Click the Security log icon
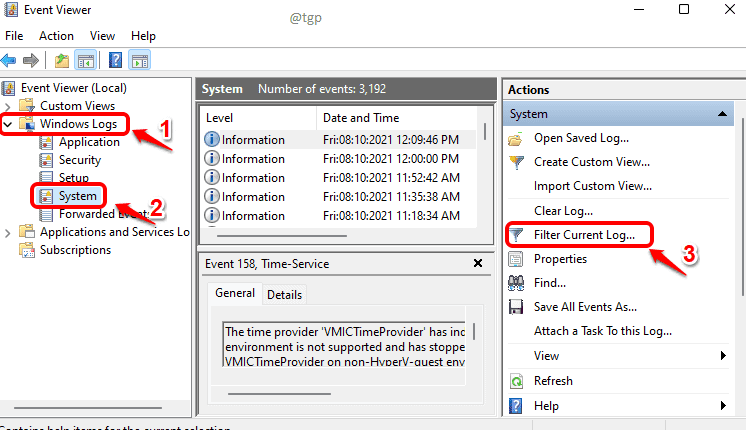The height and width of the screenshot is (430, 746). click(46, 160)
